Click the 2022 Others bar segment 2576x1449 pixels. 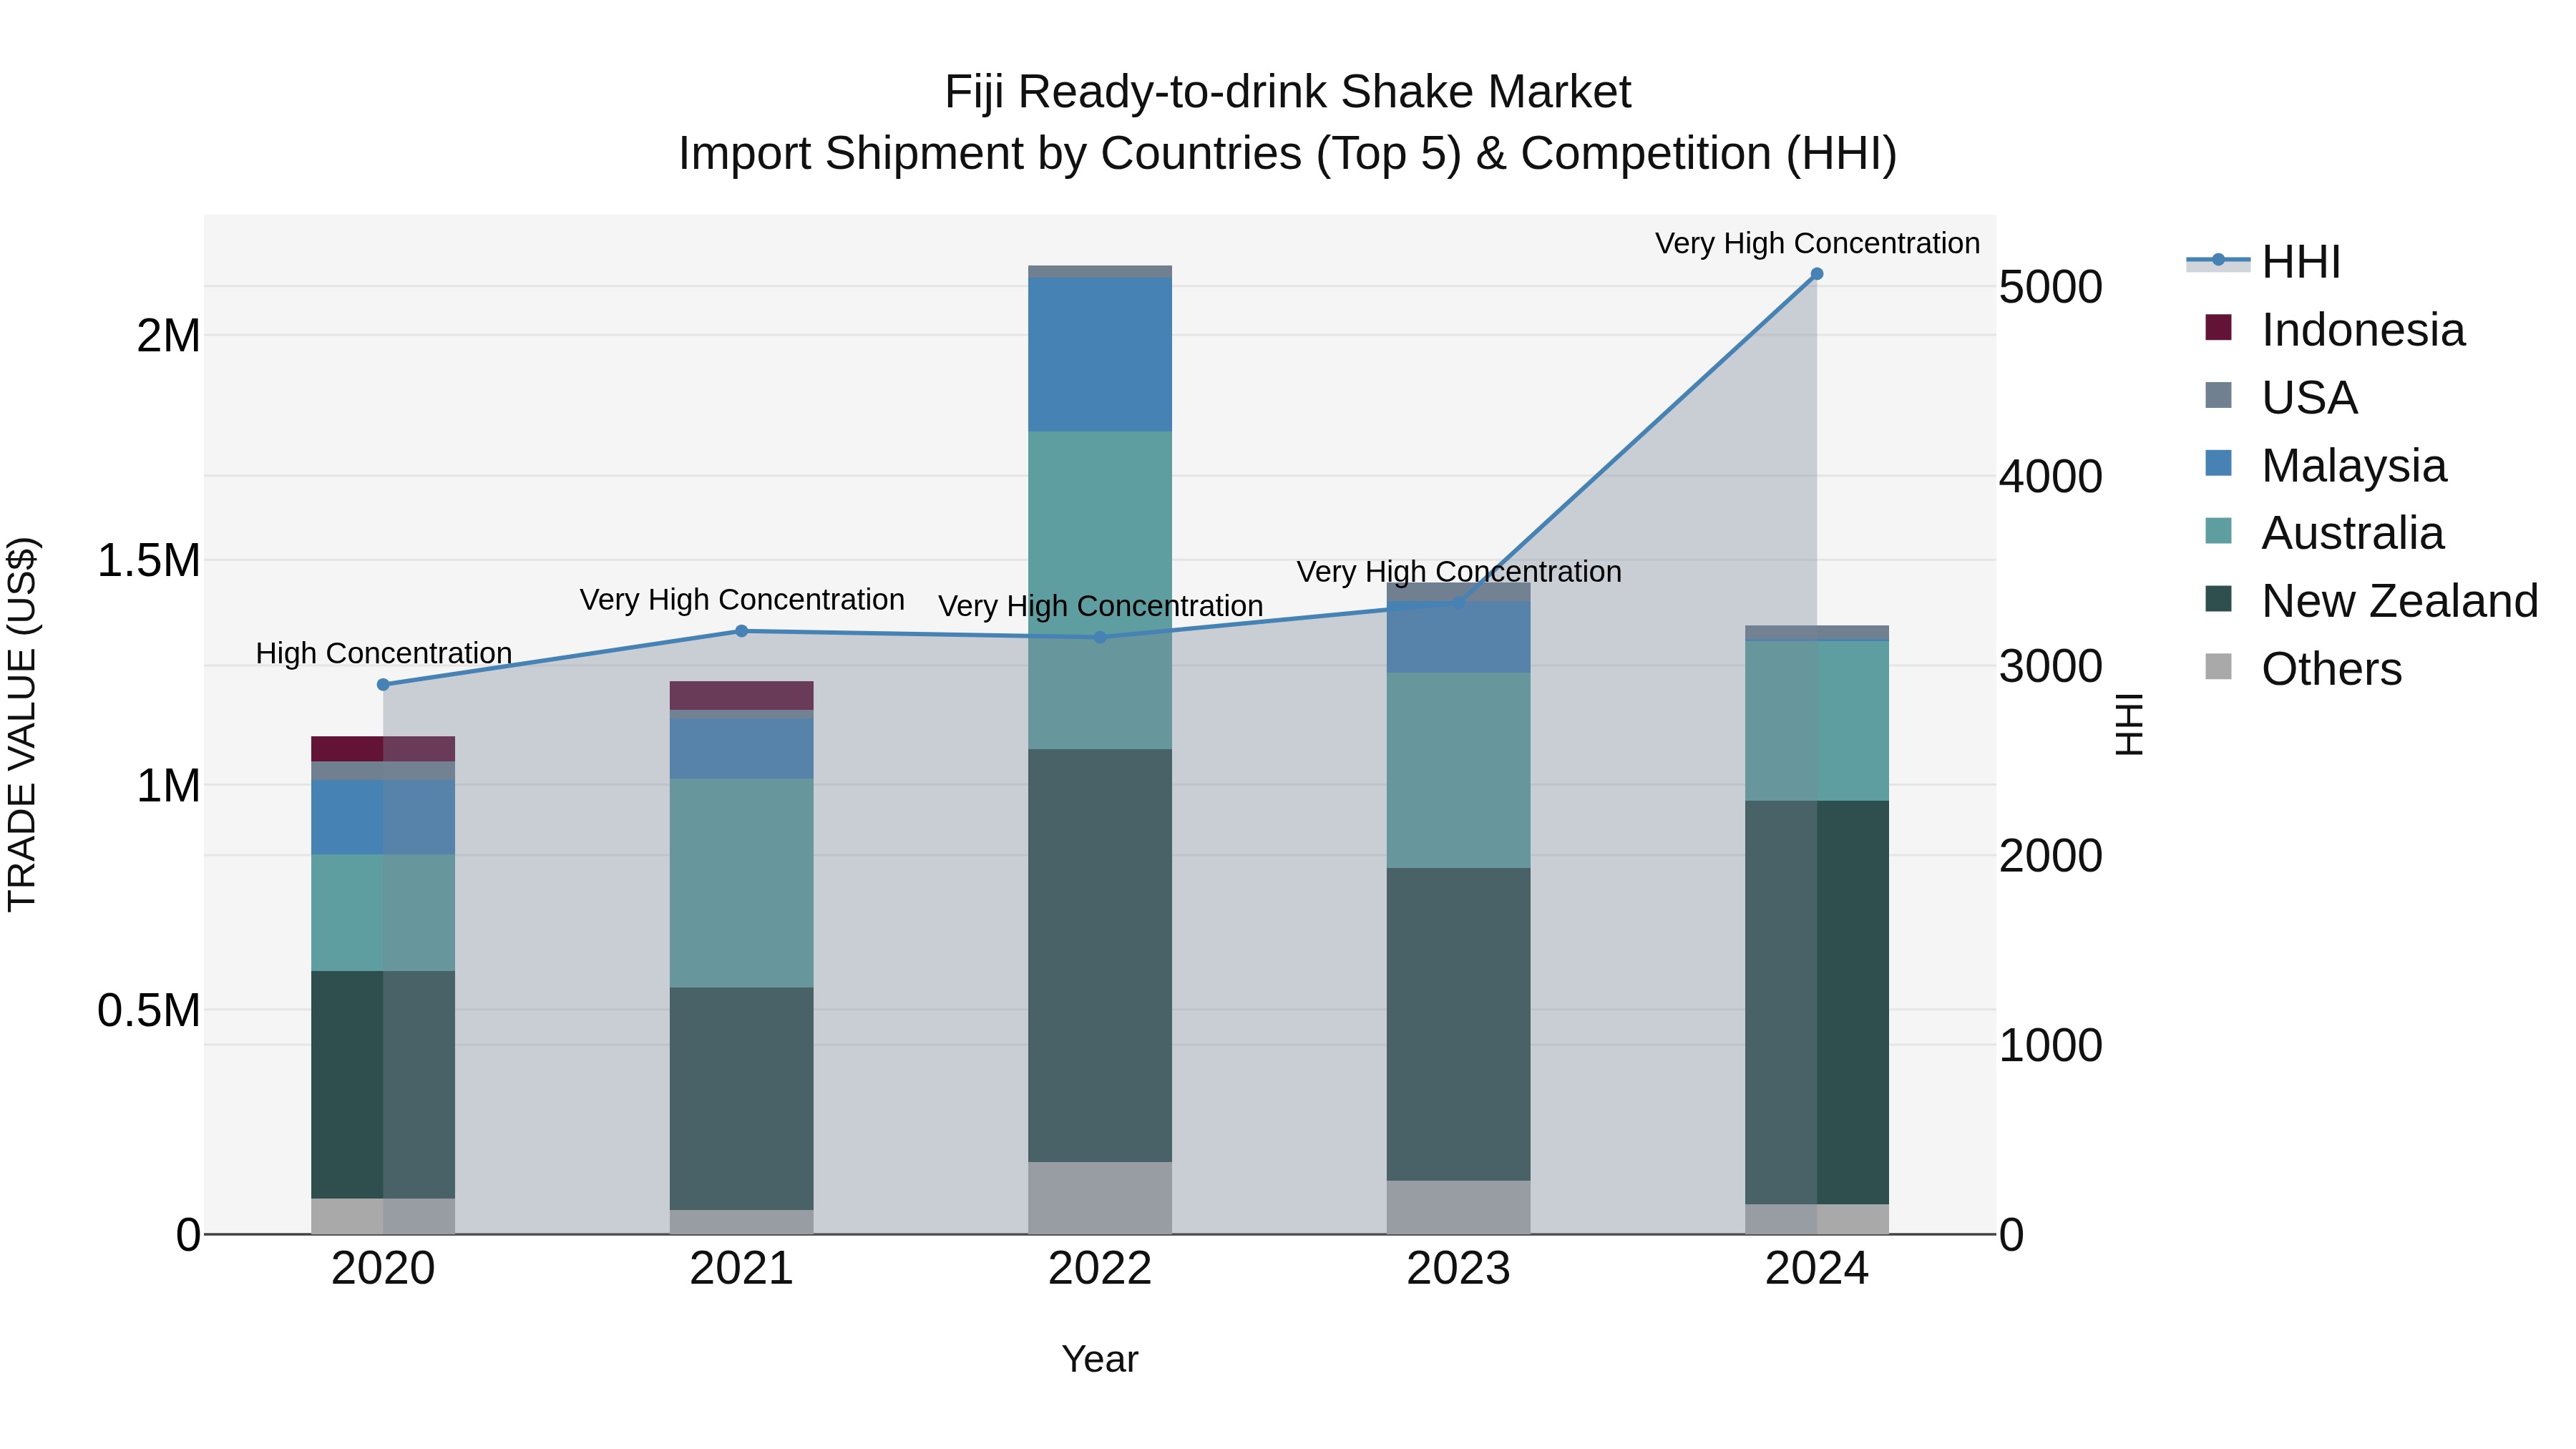tap(1100, 1198)
